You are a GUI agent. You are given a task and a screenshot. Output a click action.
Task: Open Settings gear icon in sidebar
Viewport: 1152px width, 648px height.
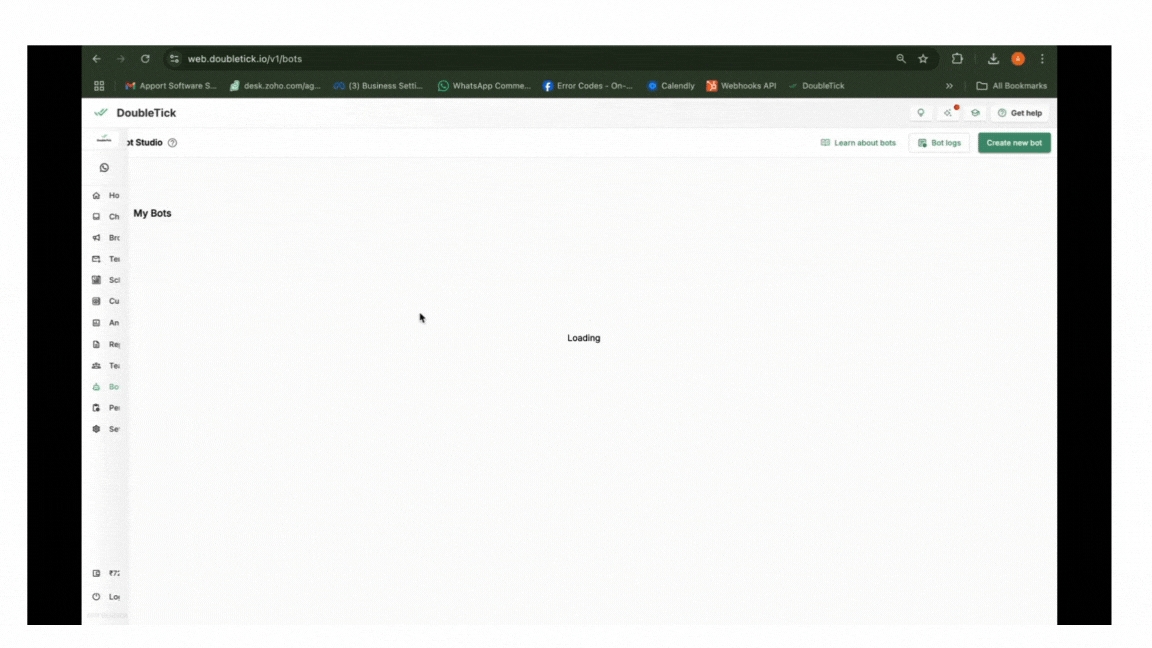(x=96, y=429)
